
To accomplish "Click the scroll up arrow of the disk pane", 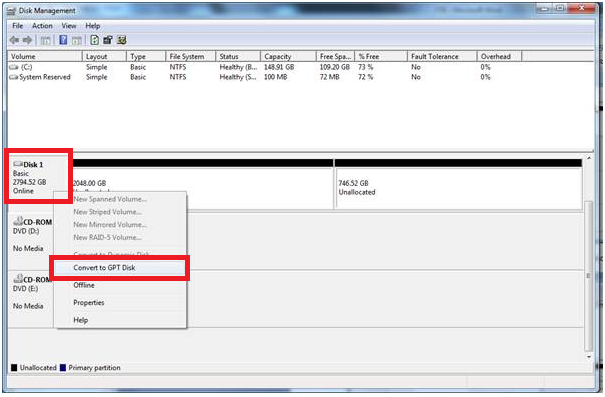I will pos(589,158).
